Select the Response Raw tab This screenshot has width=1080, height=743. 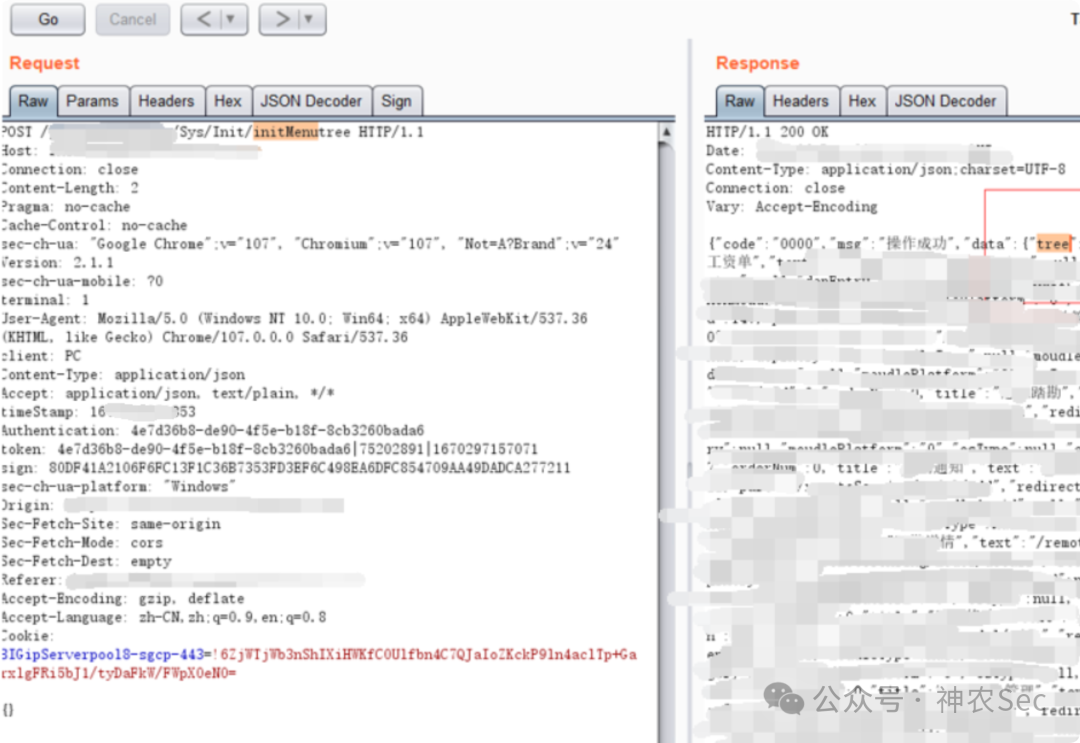[x=740, y=101]
